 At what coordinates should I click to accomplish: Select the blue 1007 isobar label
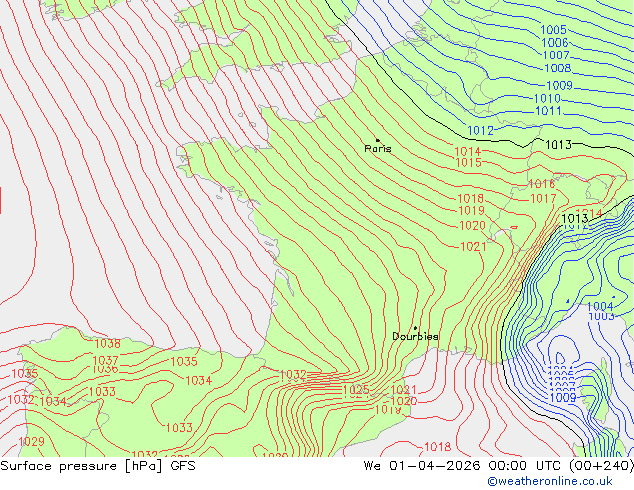(x=556, y=55)
